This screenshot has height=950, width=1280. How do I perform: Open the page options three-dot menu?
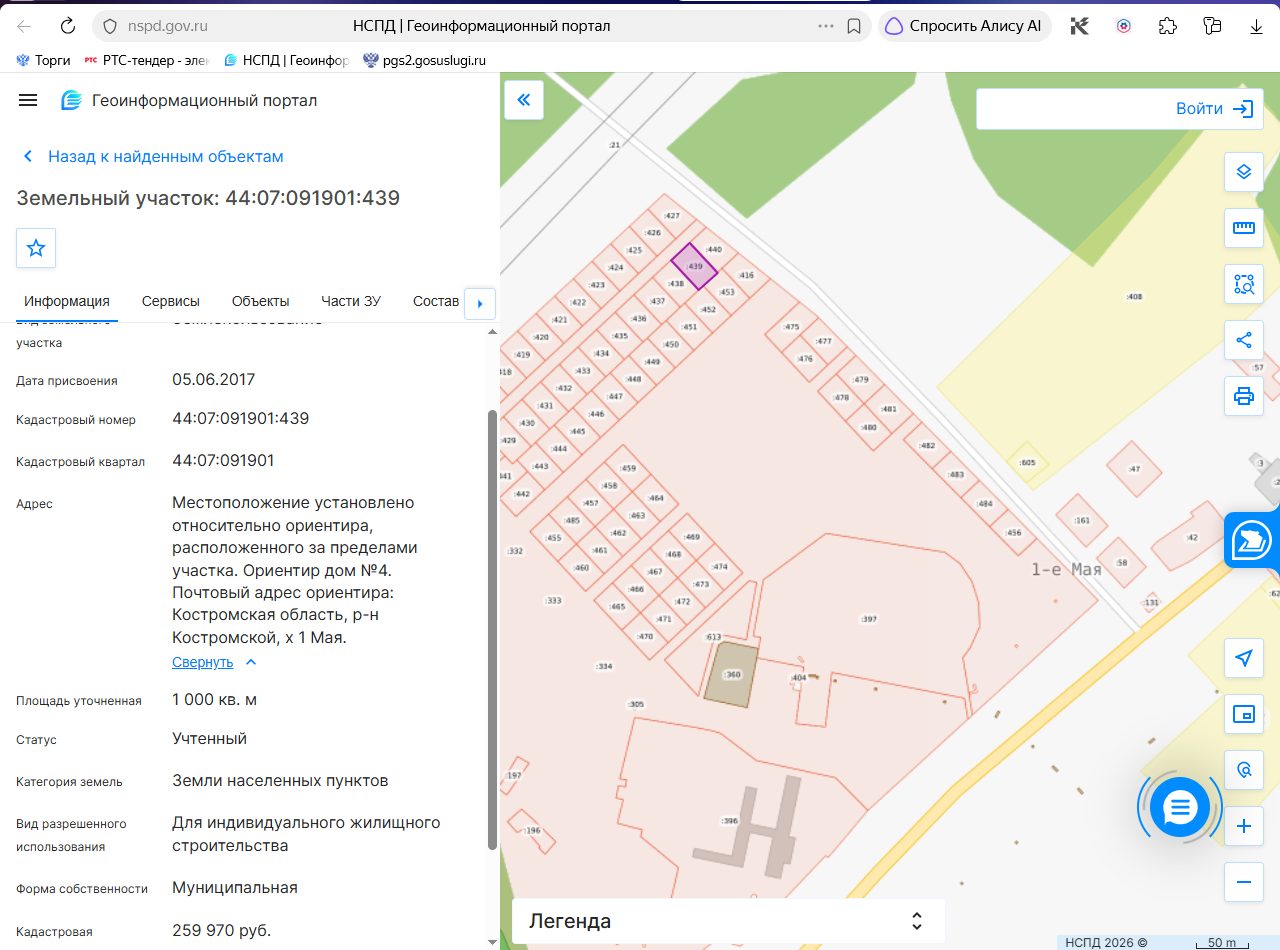coord(826,26)
